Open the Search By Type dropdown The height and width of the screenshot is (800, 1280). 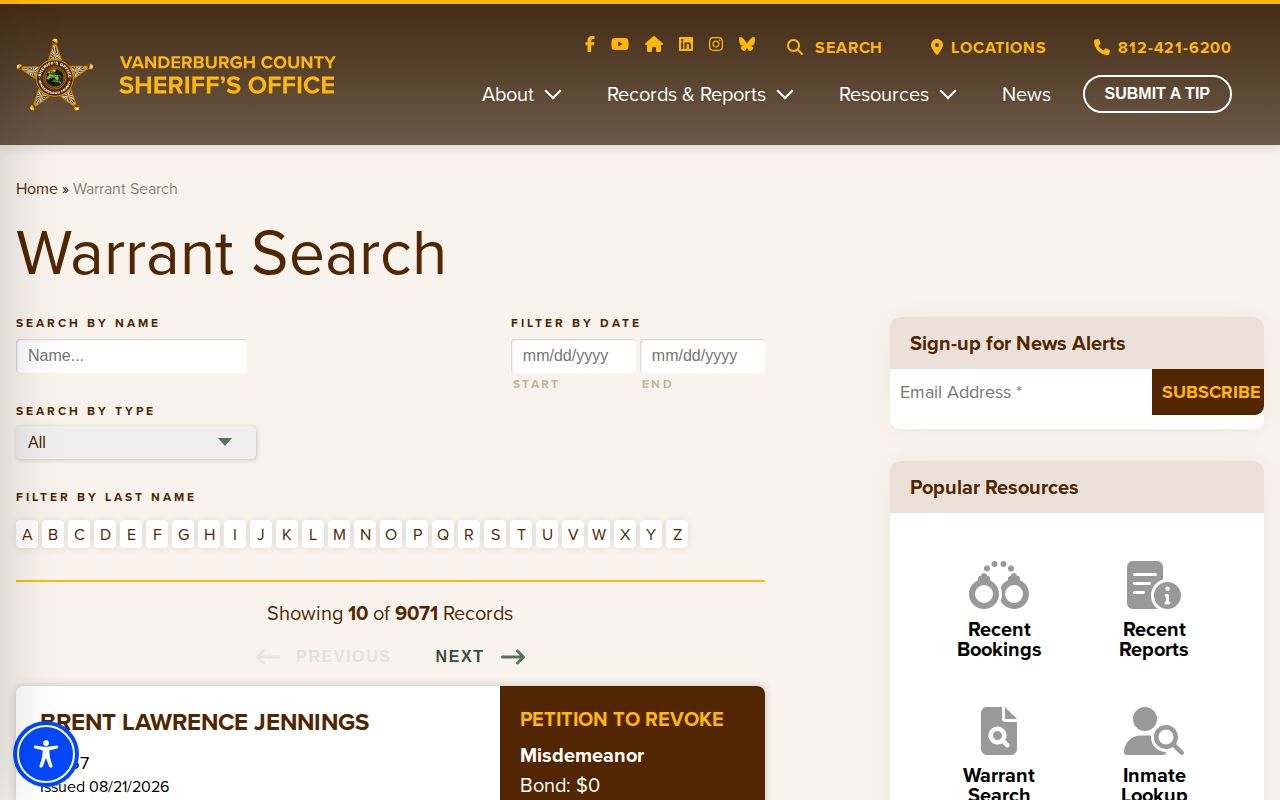[x=136, y=442]
